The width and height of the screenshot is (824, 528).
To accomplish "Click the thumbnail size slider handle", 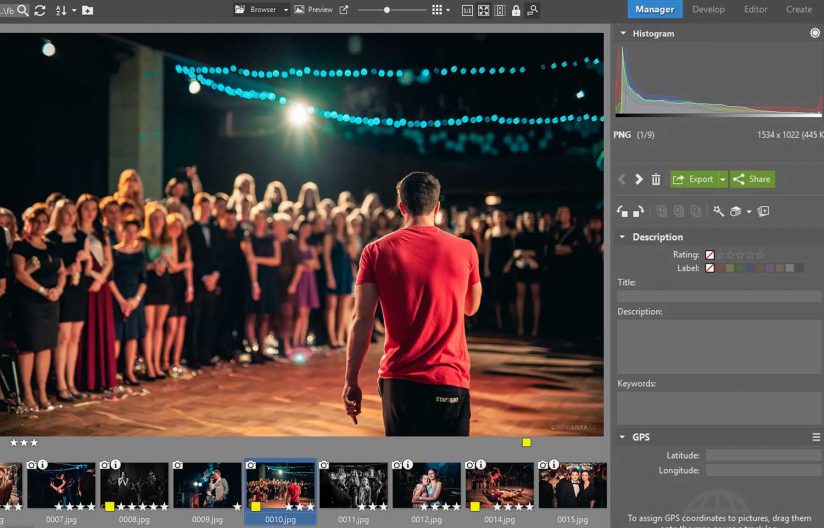I will 387,10.
